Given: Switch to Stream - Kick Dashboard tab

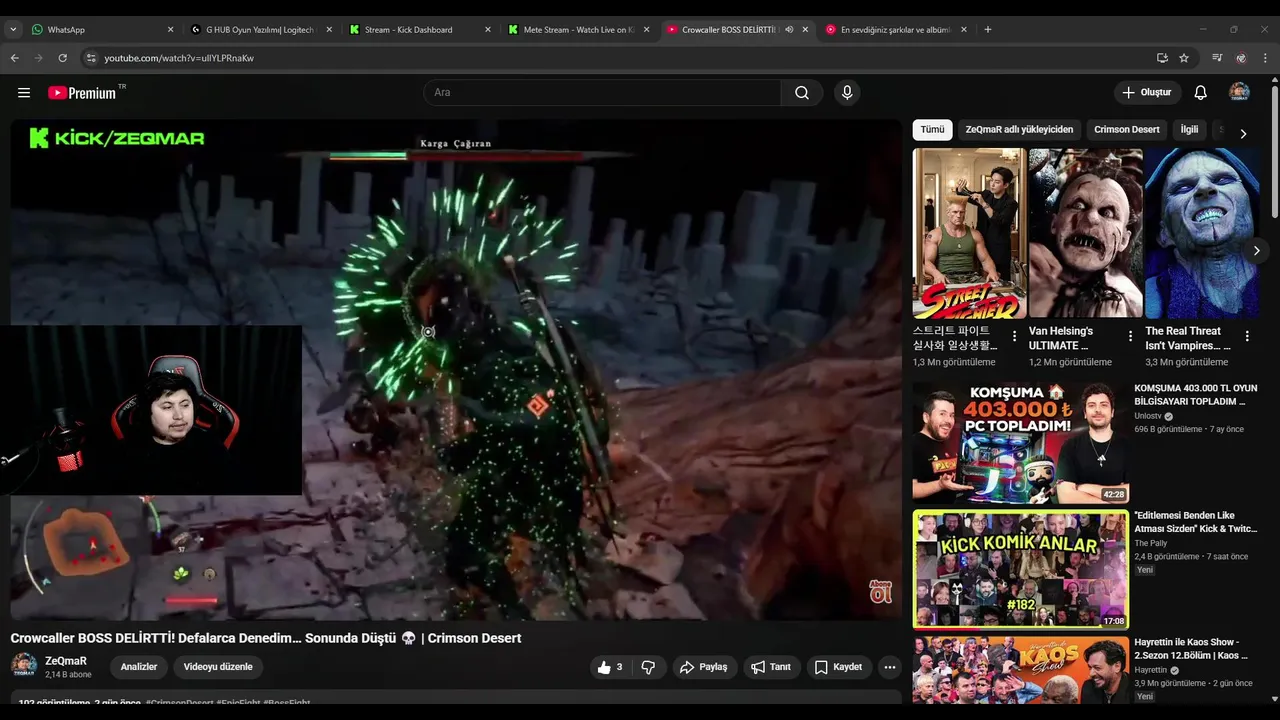Looking at the screenshot, I should [420, 30].
